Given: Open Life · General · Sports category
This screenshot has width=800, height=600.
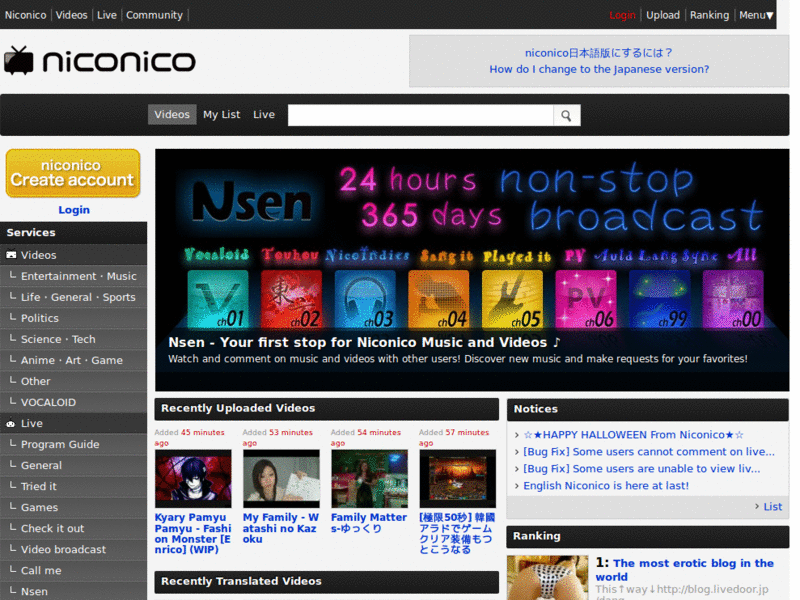Looking at the screenshot, I should 78,297.
